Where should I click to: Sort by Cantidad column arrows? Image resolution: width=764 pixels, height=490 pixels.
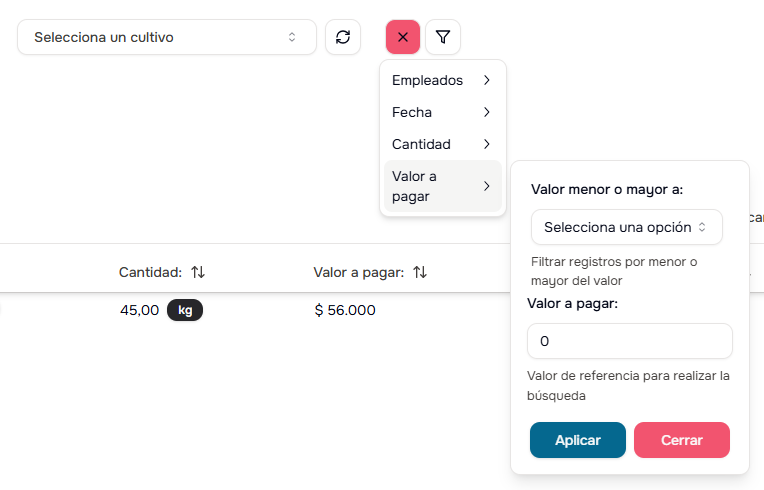pos(198,272)
